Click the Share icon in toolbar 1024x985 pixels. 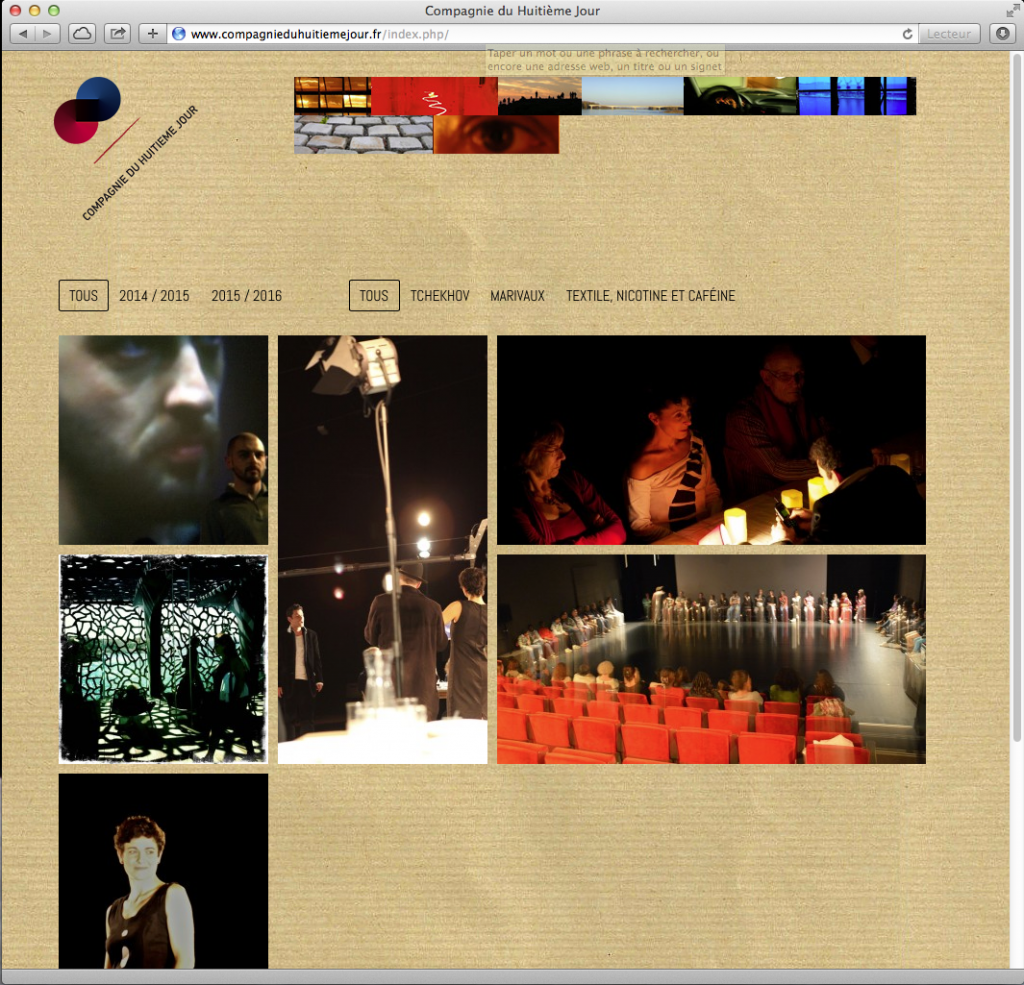pyautogui.click(x=118, y=33)
